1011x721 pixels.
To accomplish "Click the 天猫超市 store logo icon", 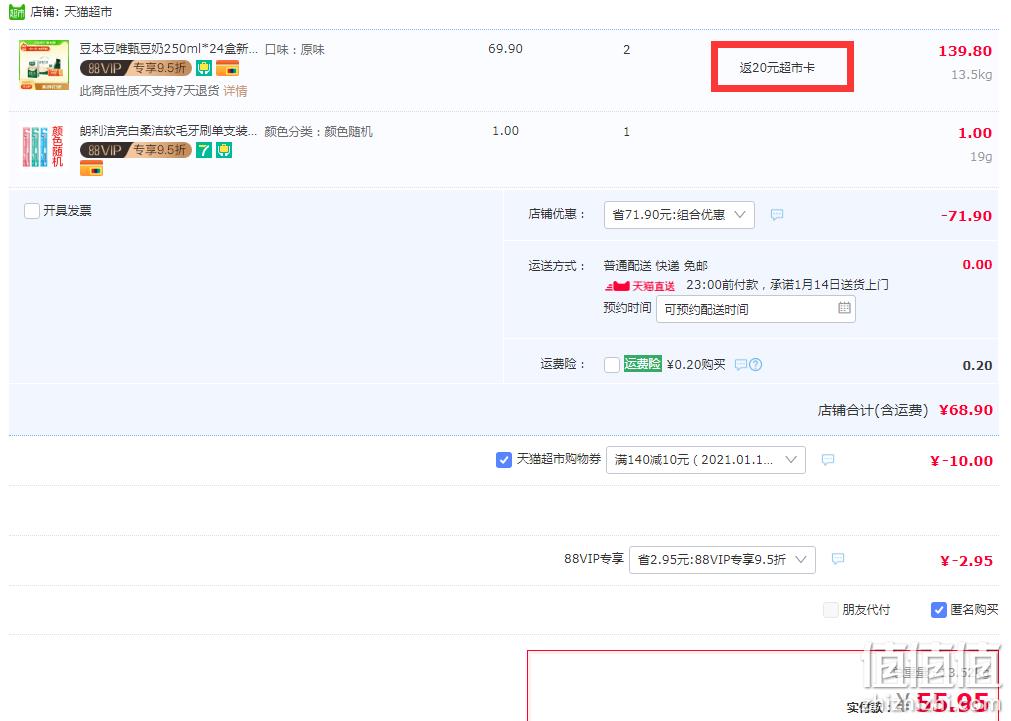I will 17,12.
